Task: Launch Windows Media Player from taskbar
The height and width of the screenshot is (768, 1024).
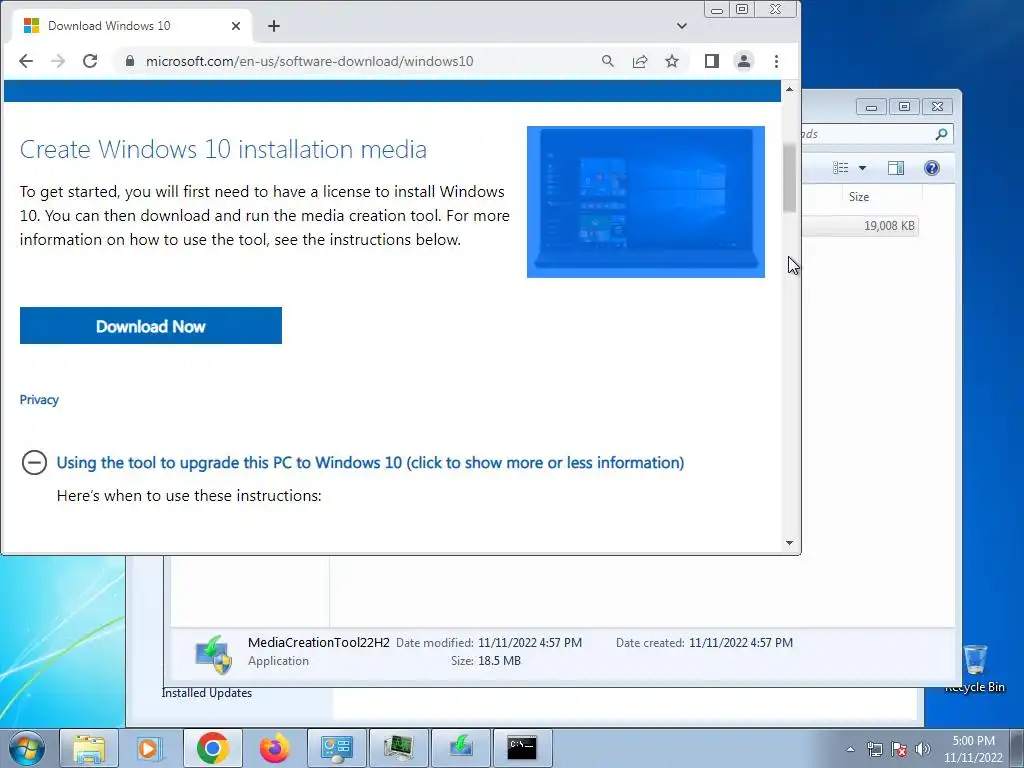Action: 150,748
